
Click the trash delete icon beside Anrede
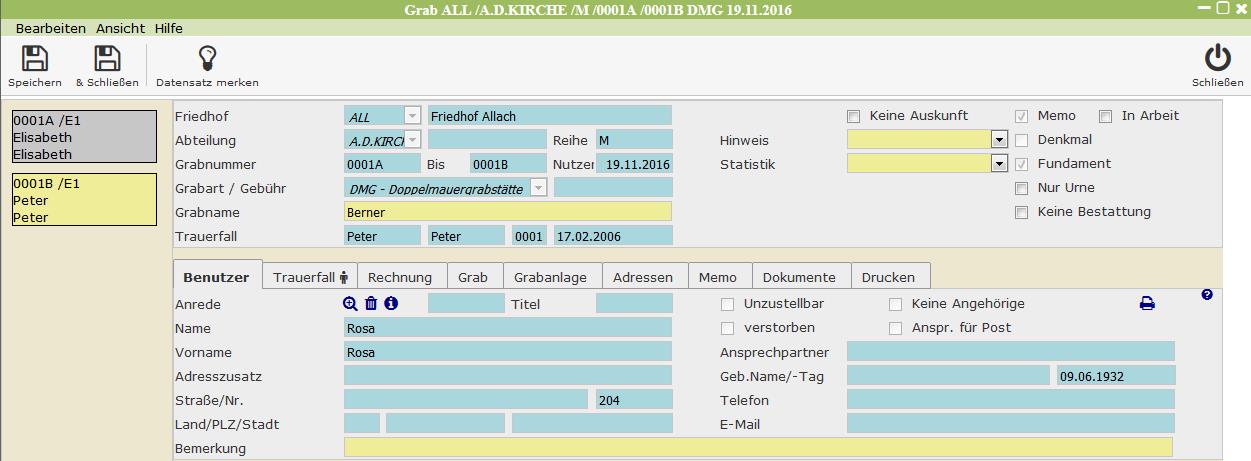(x=371, y=304)
